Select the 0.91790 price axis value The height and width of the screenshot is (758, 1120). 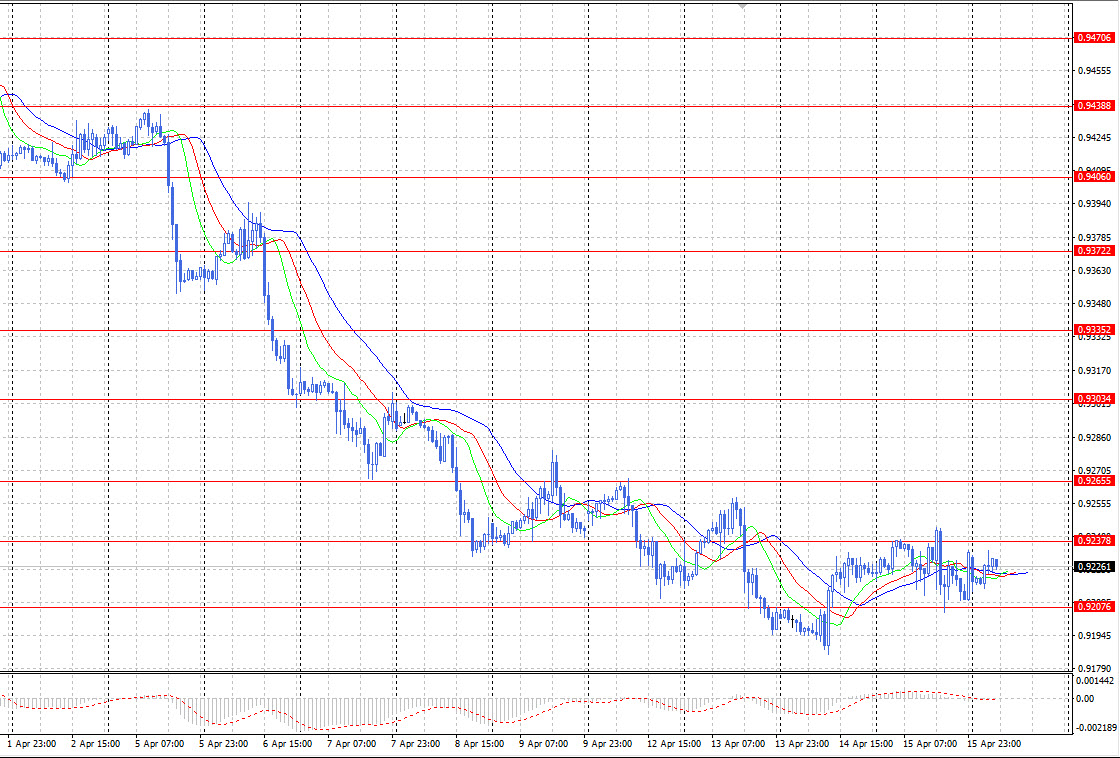point(1094,669)
